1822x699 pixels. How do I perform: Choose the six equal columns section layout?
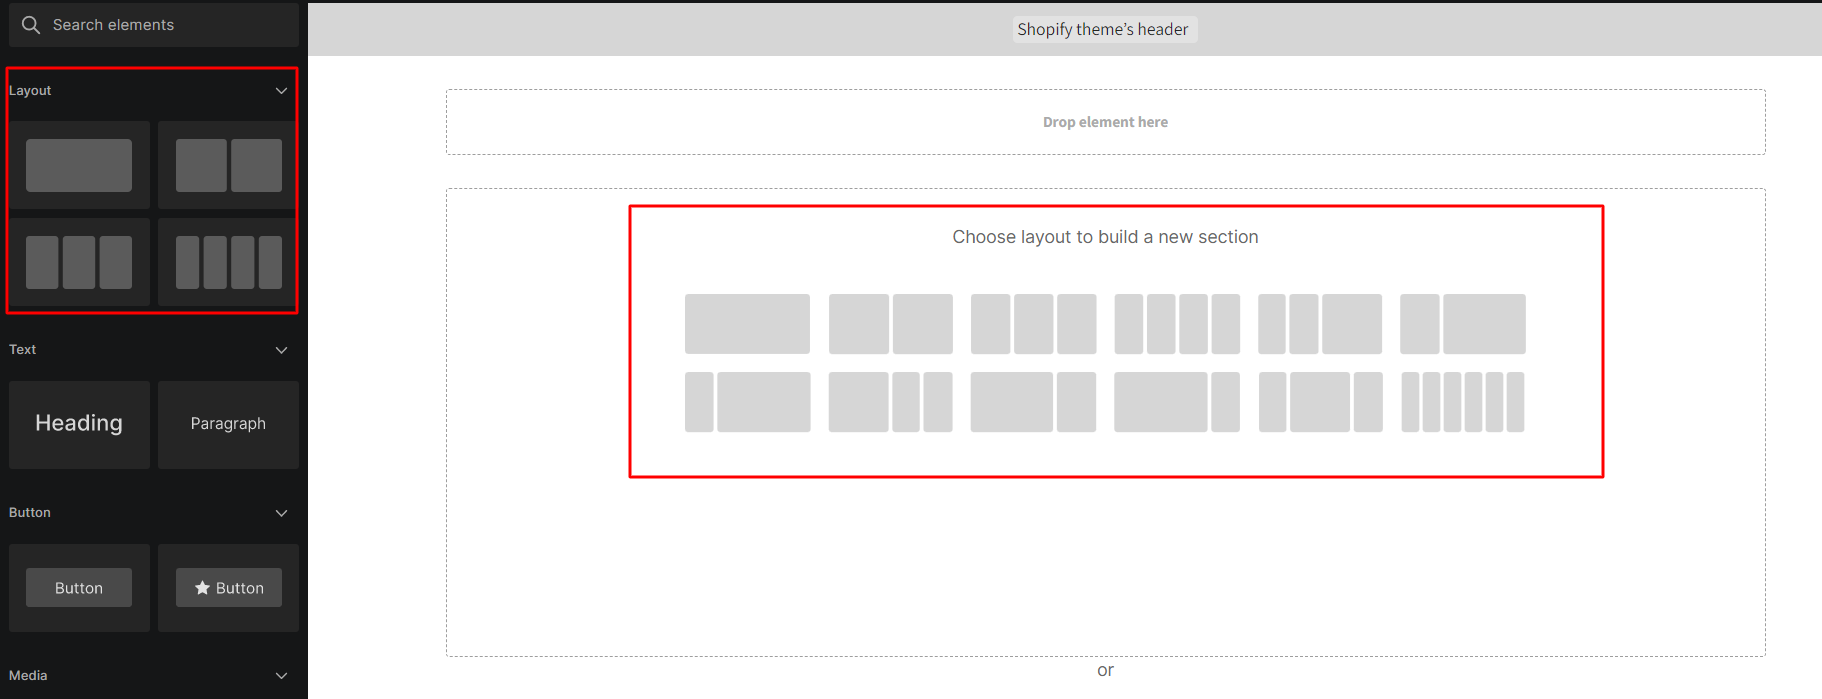pyautogui.click(x=1463, y=402)
